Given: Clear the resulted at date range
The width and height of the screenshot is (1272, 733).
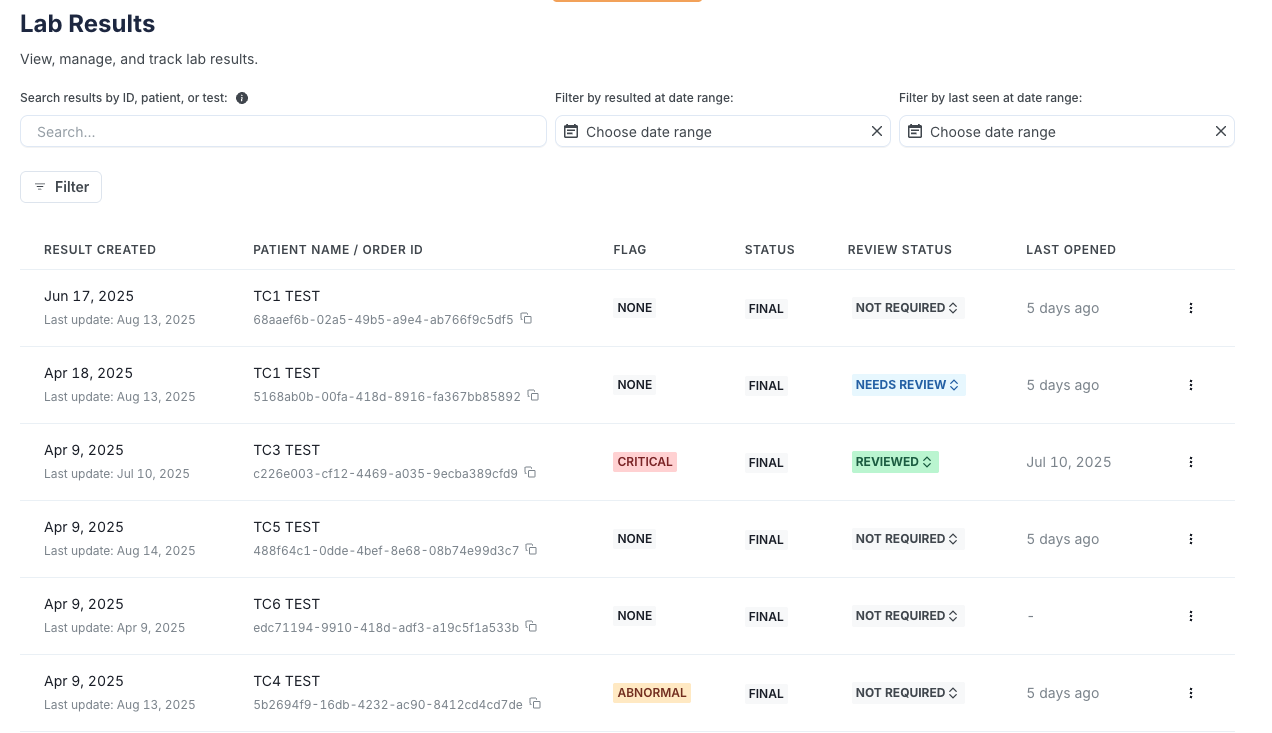Looking at the screenshot, I should [x=876, y=131].
